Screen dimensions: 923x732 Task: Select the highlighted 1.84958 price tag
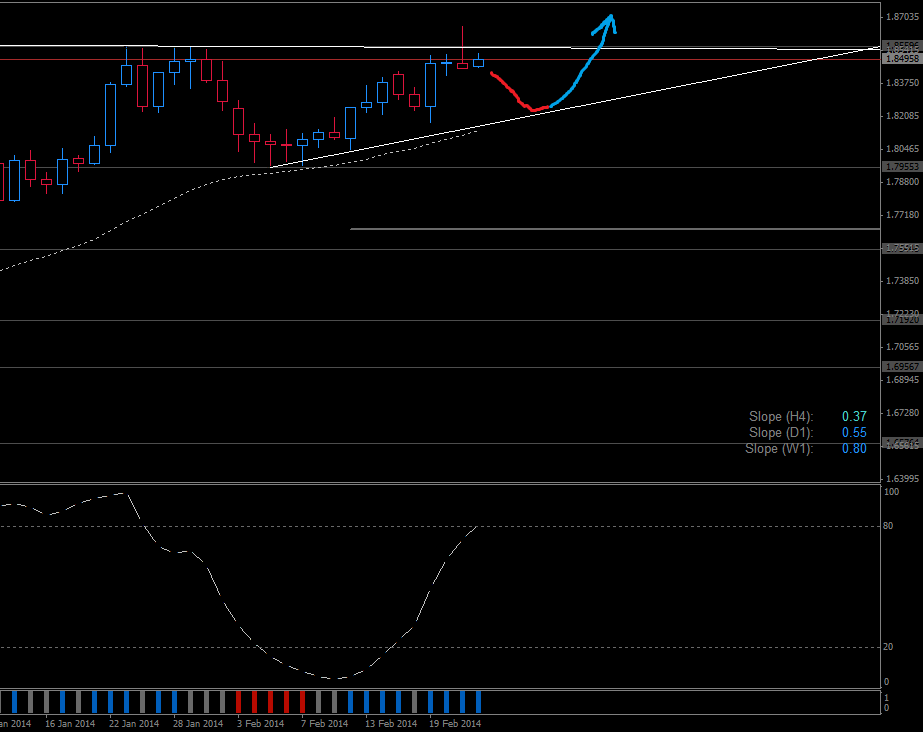click(901, 59)
